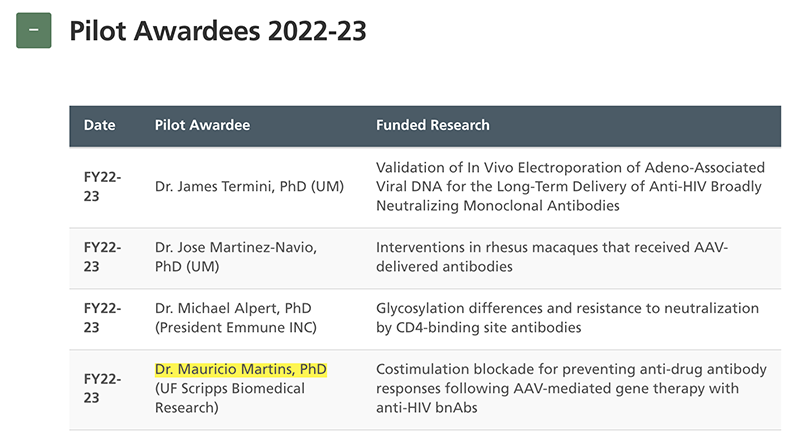Click FY22-23 date in Termini row
This screenshot has width=800, height=438.
tap(102, 187)
